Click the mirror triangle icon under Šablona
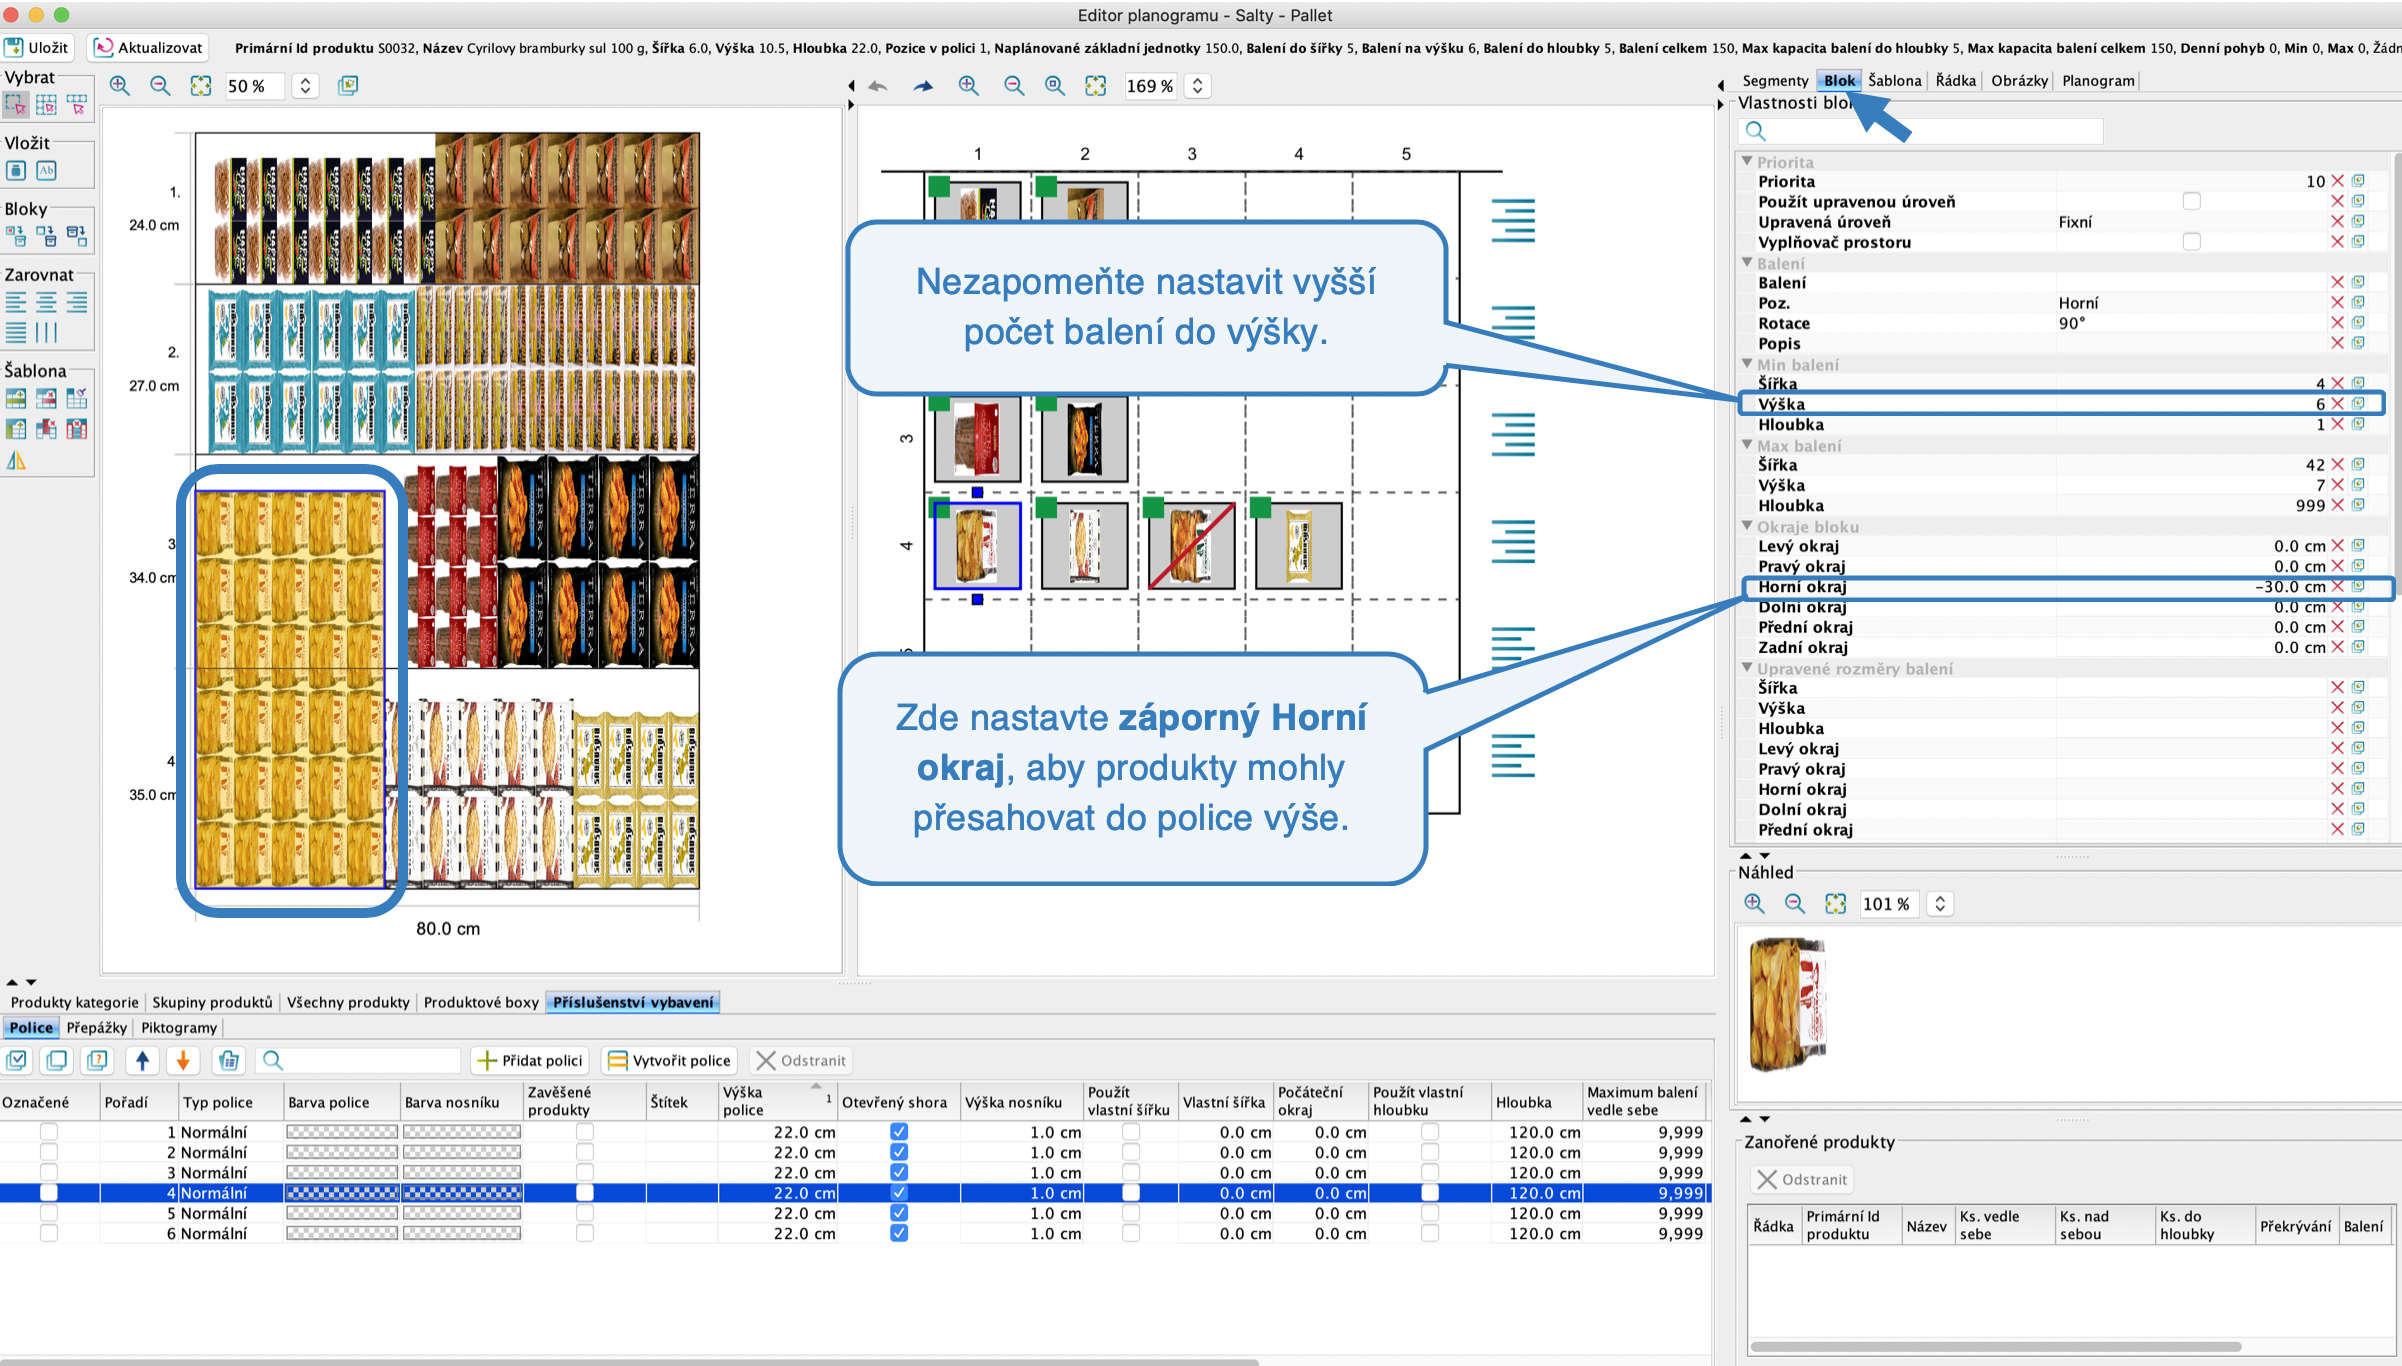The image size is (2402, 1366). [16, 461]
